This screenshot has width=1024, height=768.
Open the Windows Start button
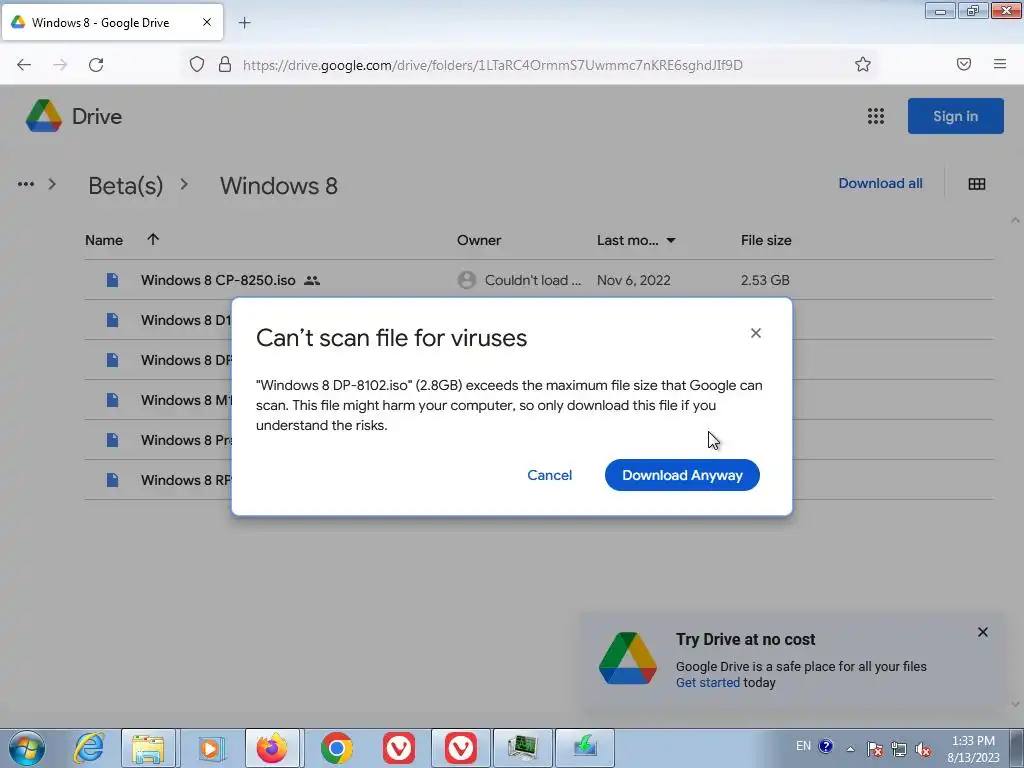point(27,748)
